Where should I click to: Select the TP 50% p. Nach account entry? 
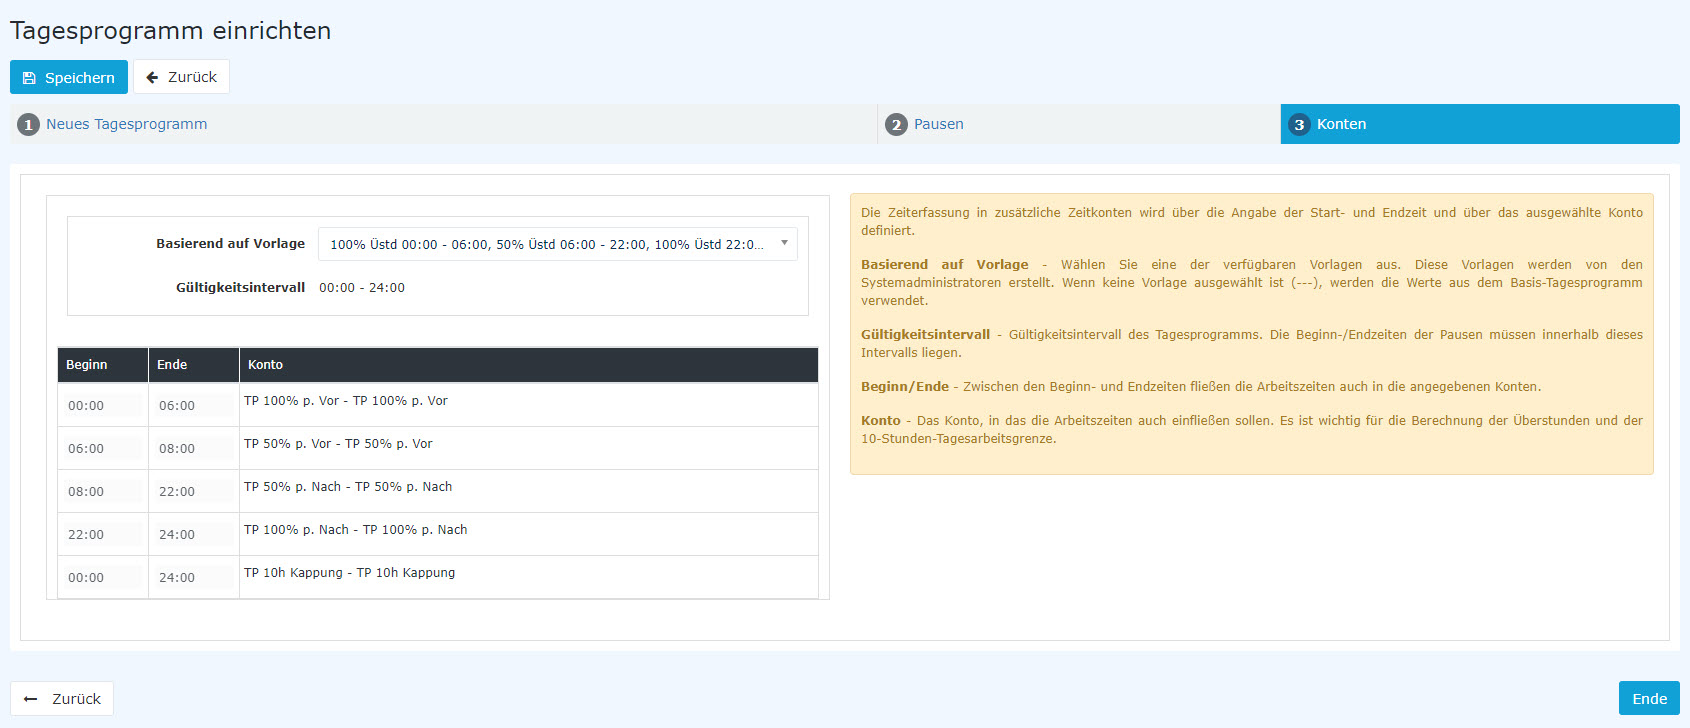coord(348,487)
